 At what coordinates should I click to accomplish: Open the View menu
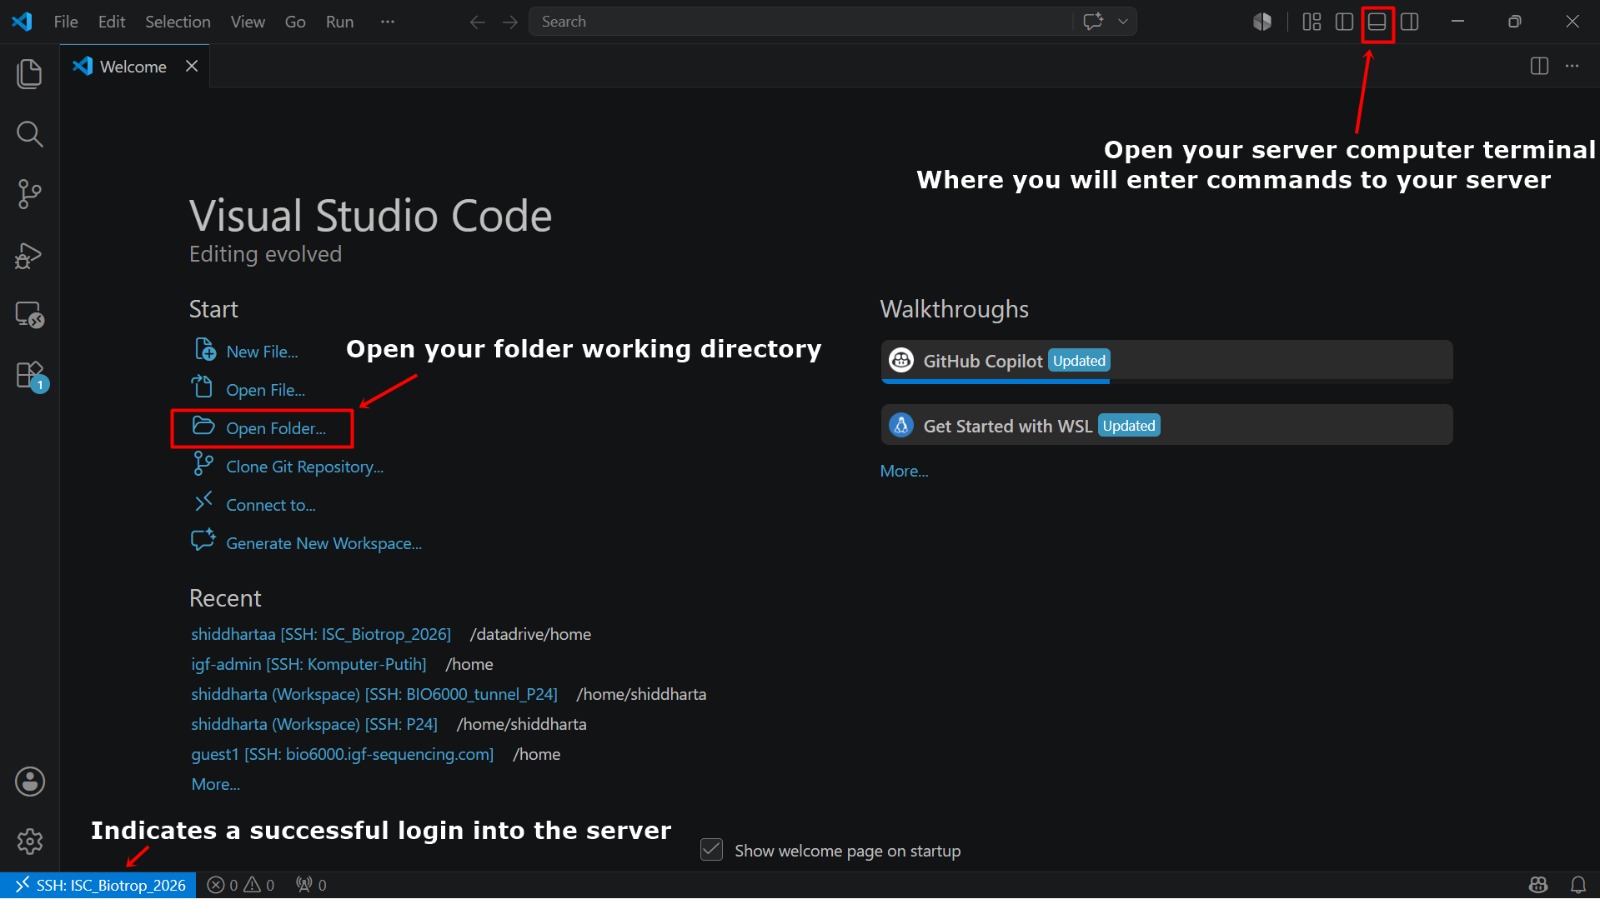coord(248,21)
